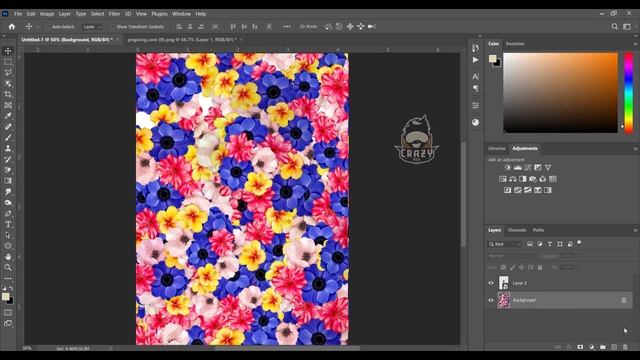Toggle type layer filter icon
The image size is (640, 360).
click(550, 244)
